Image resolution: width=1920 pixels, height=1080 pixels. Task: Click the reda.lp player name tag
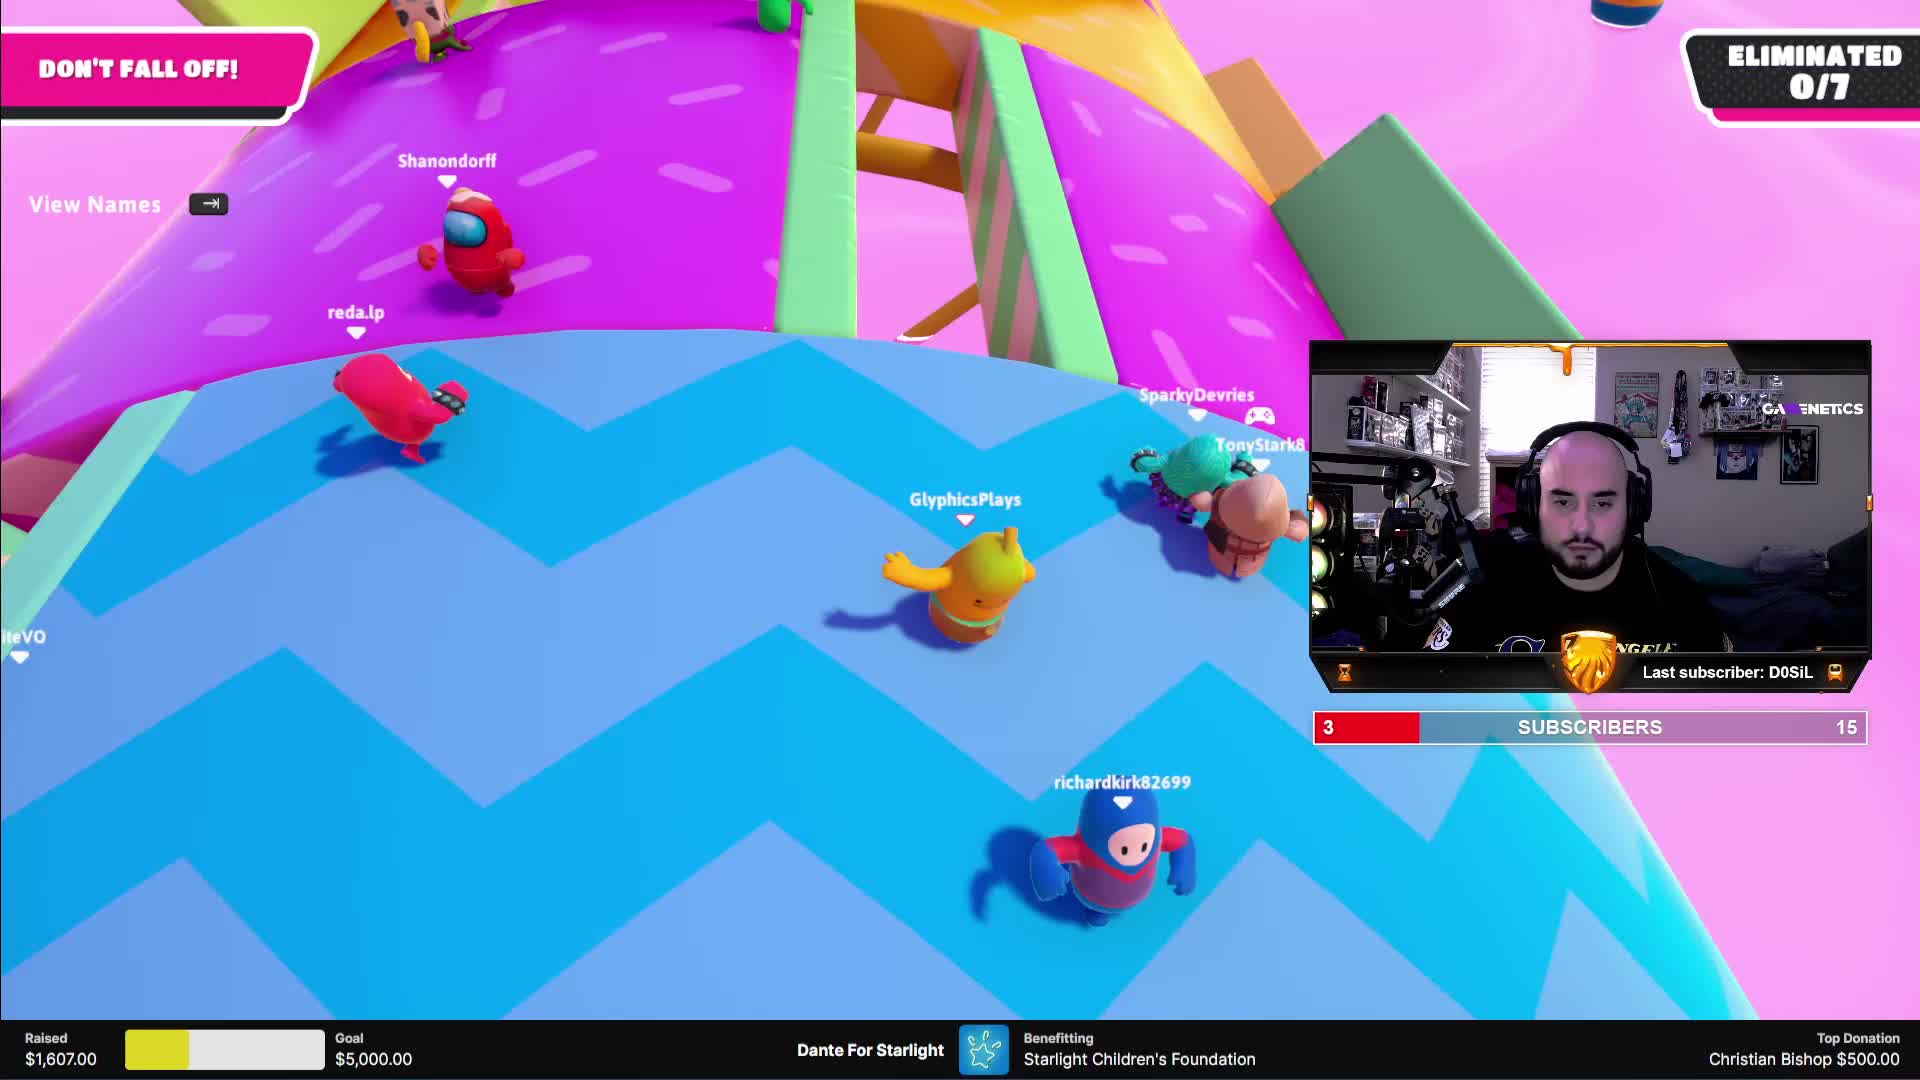[356, 312]
